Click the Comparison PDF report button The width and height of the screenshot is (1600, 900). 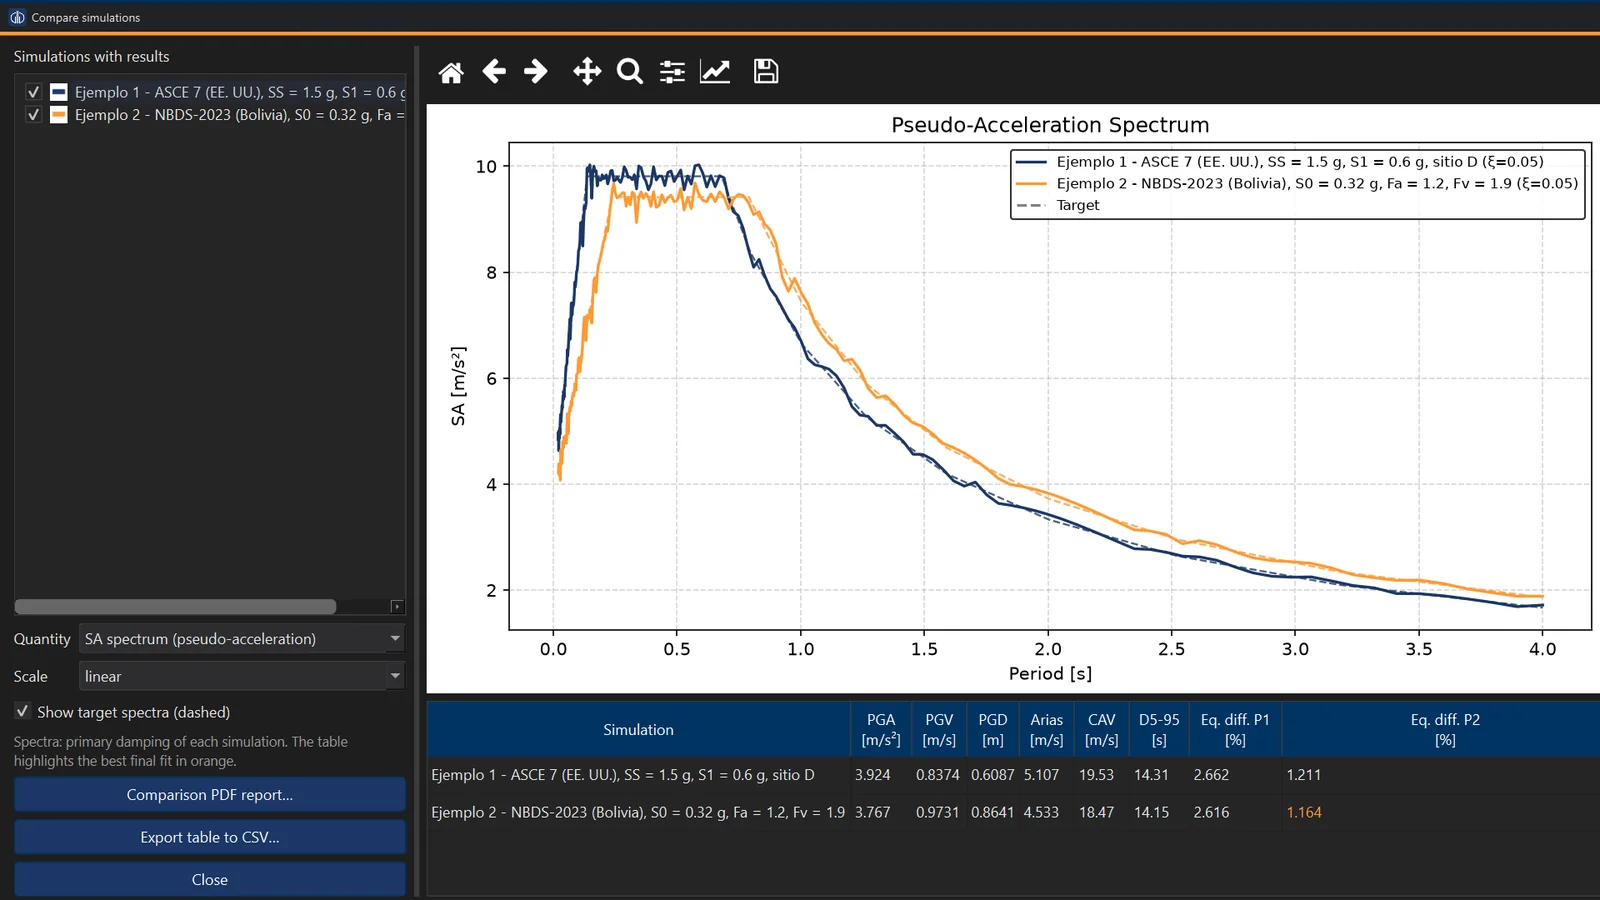210,795
